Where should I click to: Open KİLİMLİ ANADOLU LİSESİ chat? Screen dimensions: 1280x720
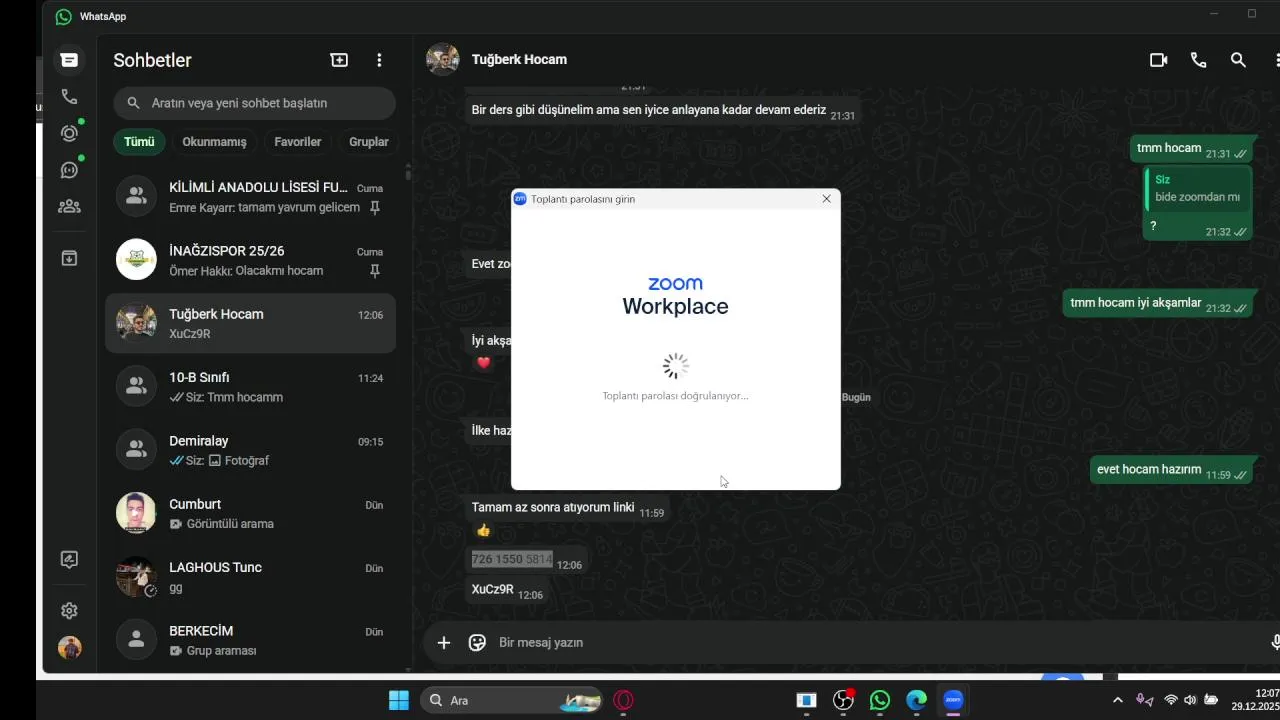pos(250,197)
